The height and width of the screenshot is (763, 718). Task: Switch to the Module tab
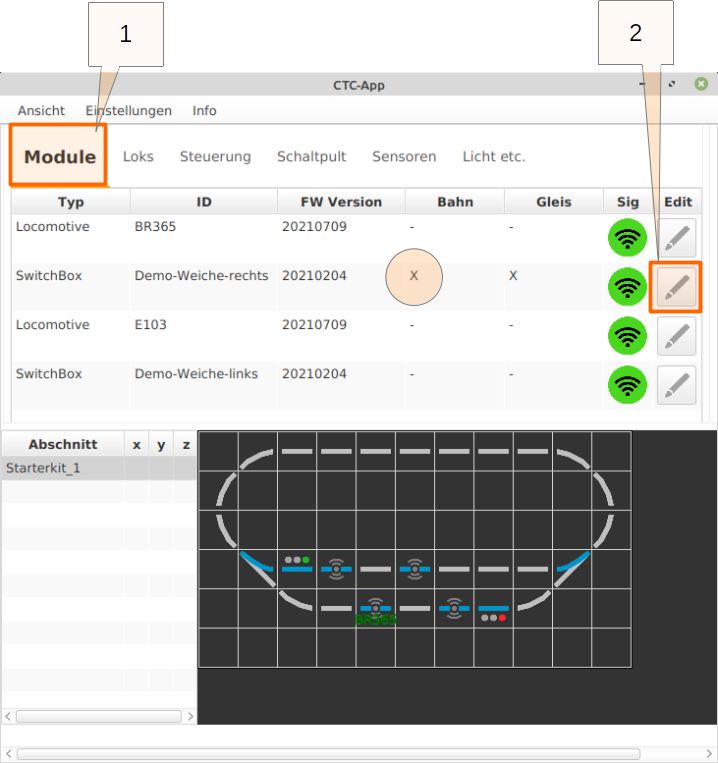[x=59, y=156]
